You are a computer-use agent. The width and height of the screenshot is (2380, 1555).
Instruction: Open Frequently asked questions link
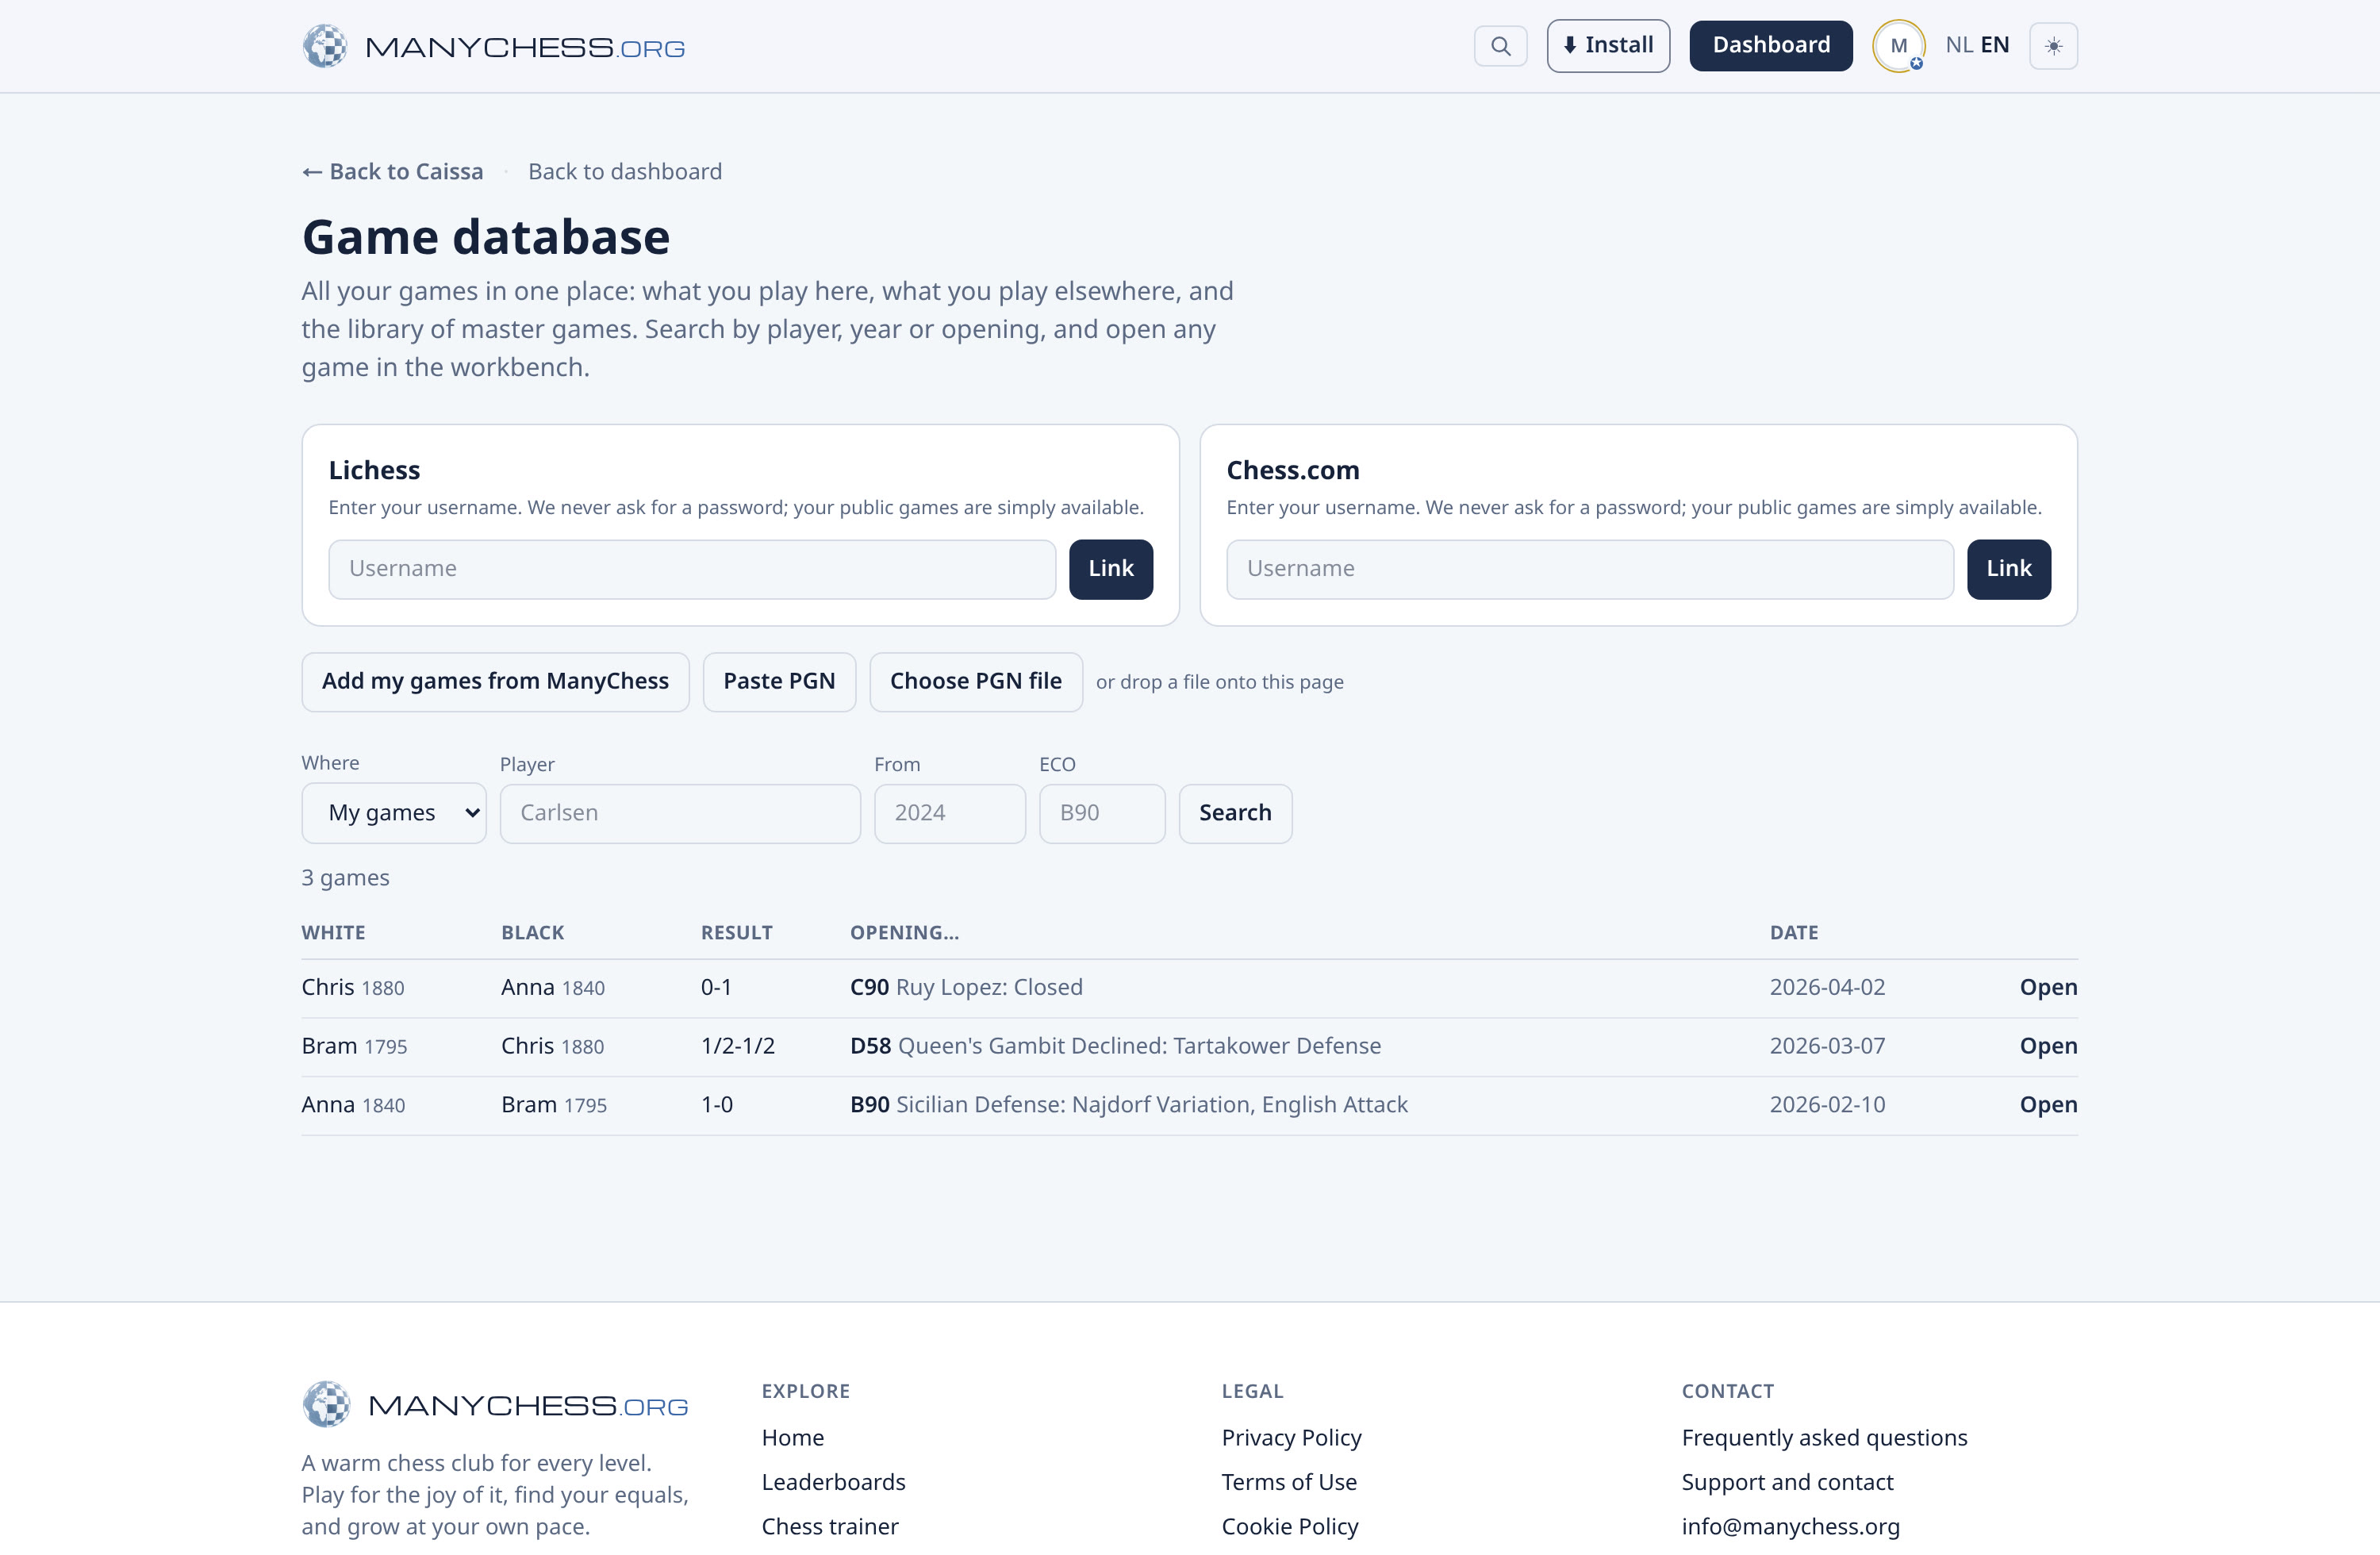[x=1824, y=1438]
